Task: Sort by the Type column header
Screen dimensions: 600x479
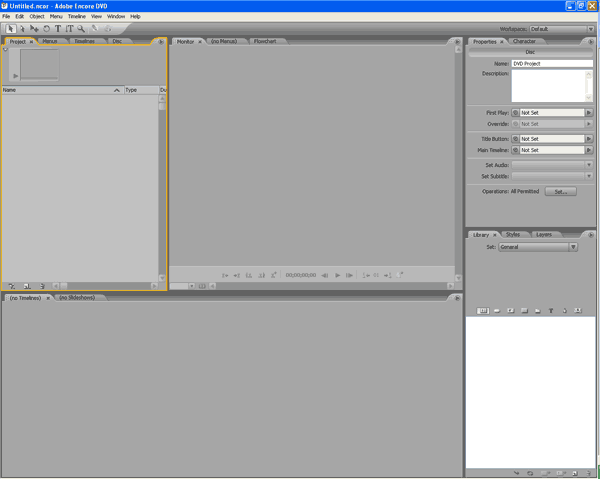Action: tap(142, 90)
